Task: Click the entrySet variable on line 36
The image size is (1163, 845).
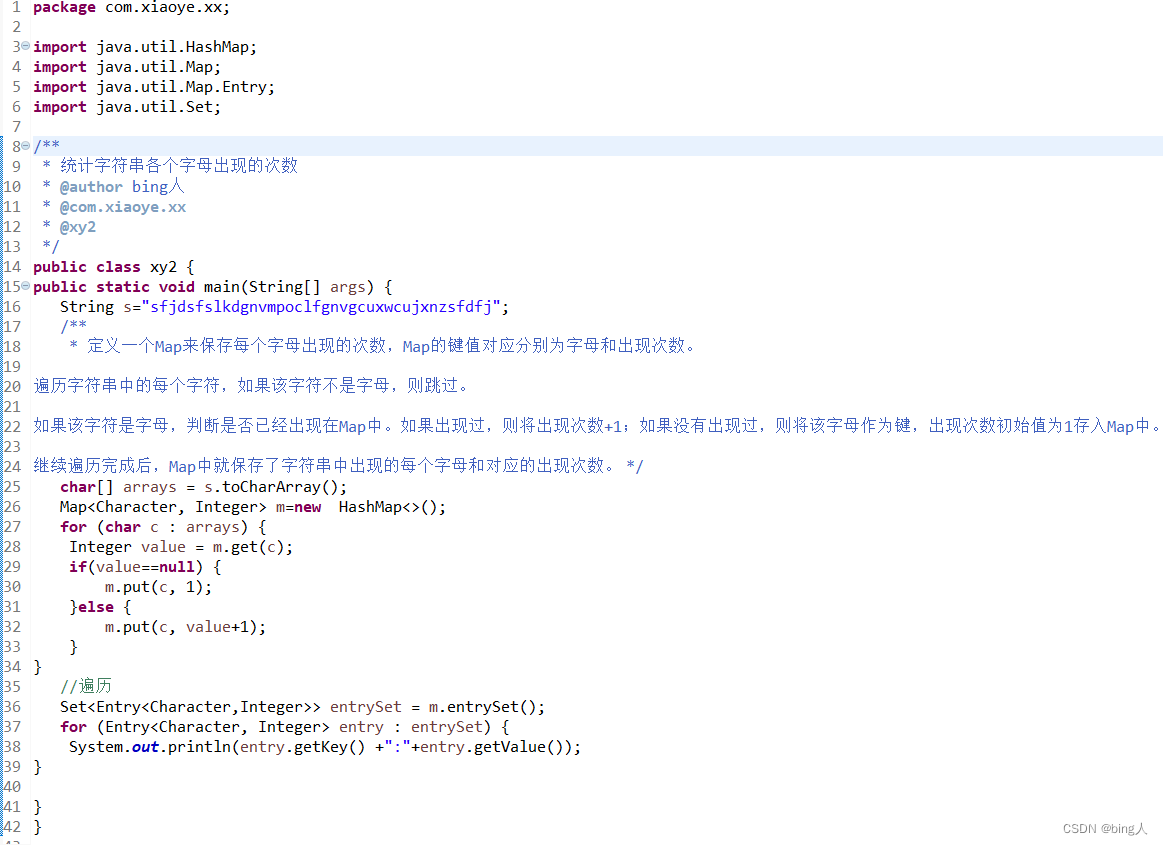Action: [x=366, y=706]
